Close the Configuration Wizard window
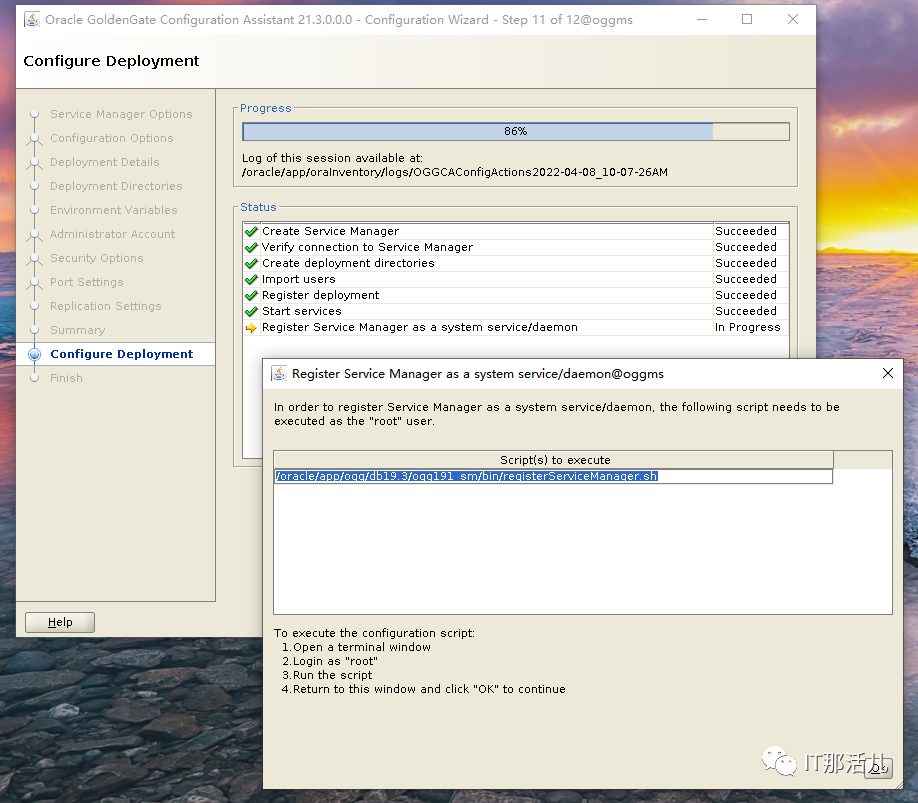This screenshot has height=803, width=918. (793, 19)
